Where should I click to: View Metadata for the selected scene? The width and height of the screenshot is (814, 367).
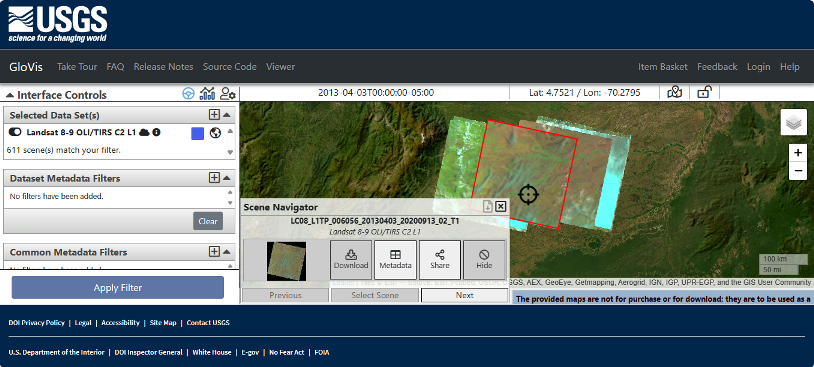point(395,259)
